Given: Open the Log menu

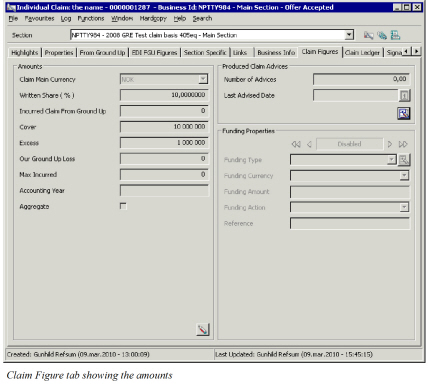Looking at the screenshot, I should [x=66, y=19].
